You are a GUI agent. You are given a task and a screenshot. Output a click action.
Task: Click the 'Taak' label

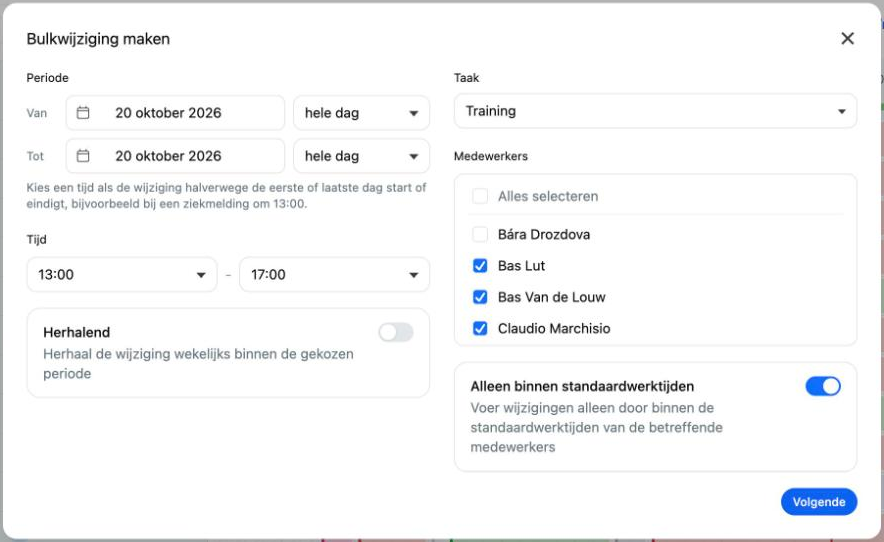pyautogui.click(x=466, y=78)
